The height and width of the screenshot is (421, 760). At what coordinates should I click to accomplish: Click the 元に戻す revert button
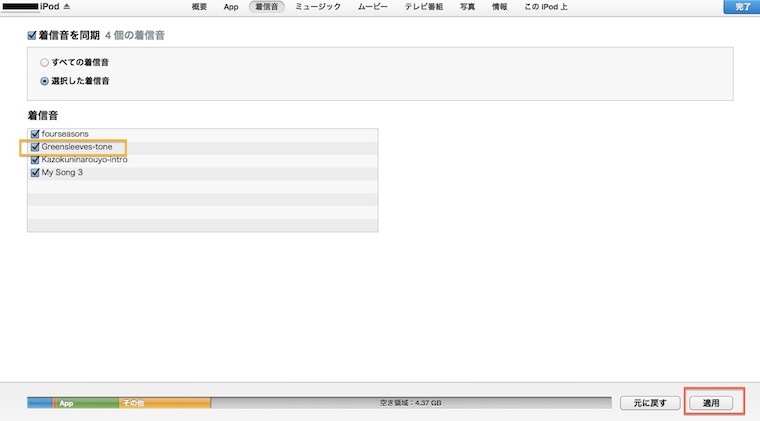tap(648, 403)
